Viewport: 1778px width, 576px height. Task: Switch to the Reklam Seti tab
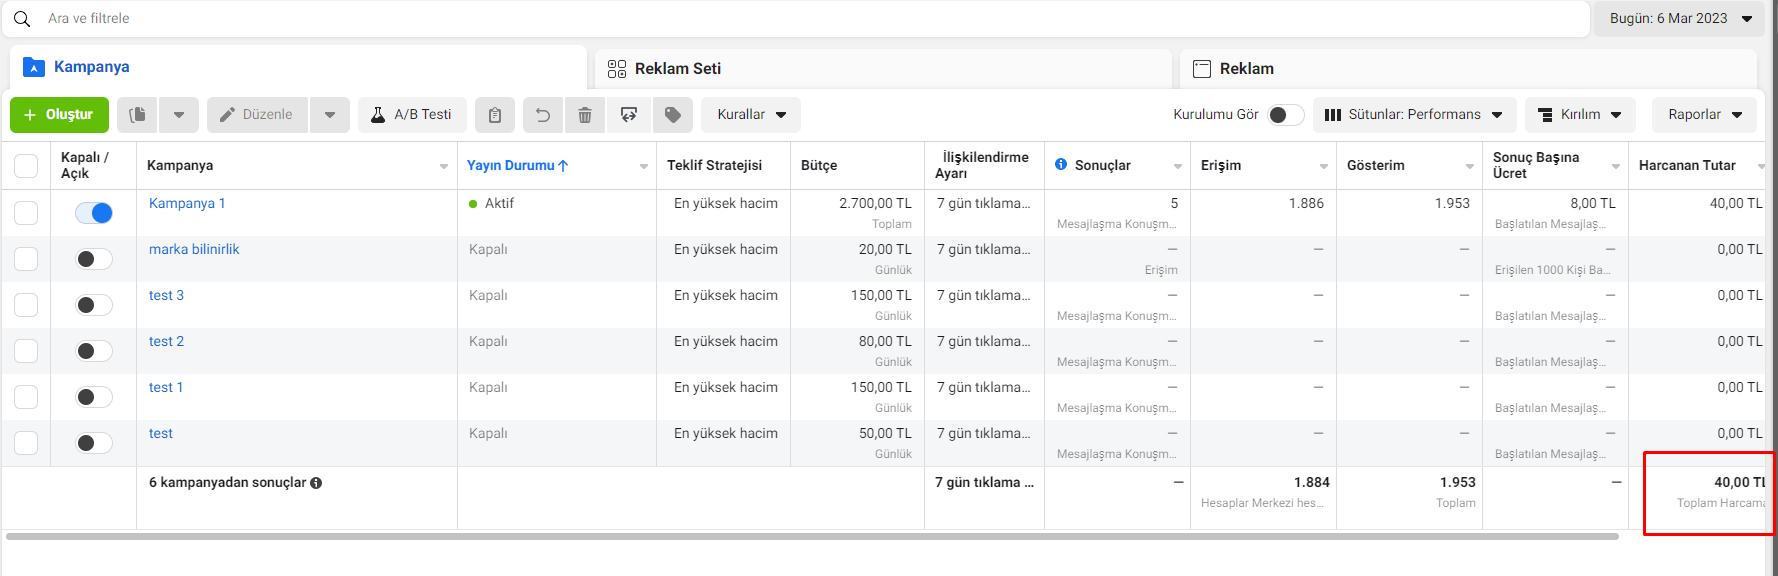pos(883,69)
